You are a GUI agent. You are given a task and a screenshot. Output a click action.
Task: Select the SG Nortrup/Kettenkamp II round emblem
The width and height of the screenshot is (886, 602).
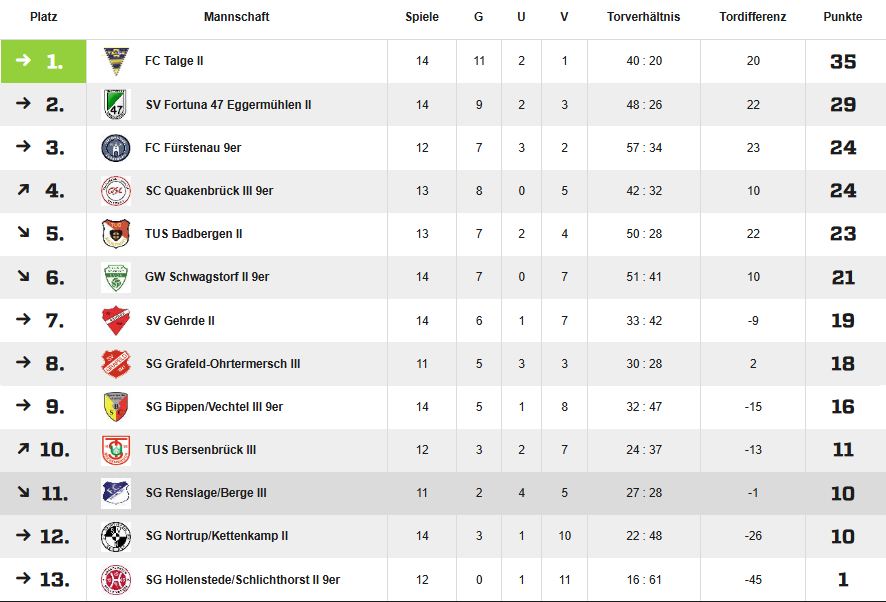click(x=116, y=536)
